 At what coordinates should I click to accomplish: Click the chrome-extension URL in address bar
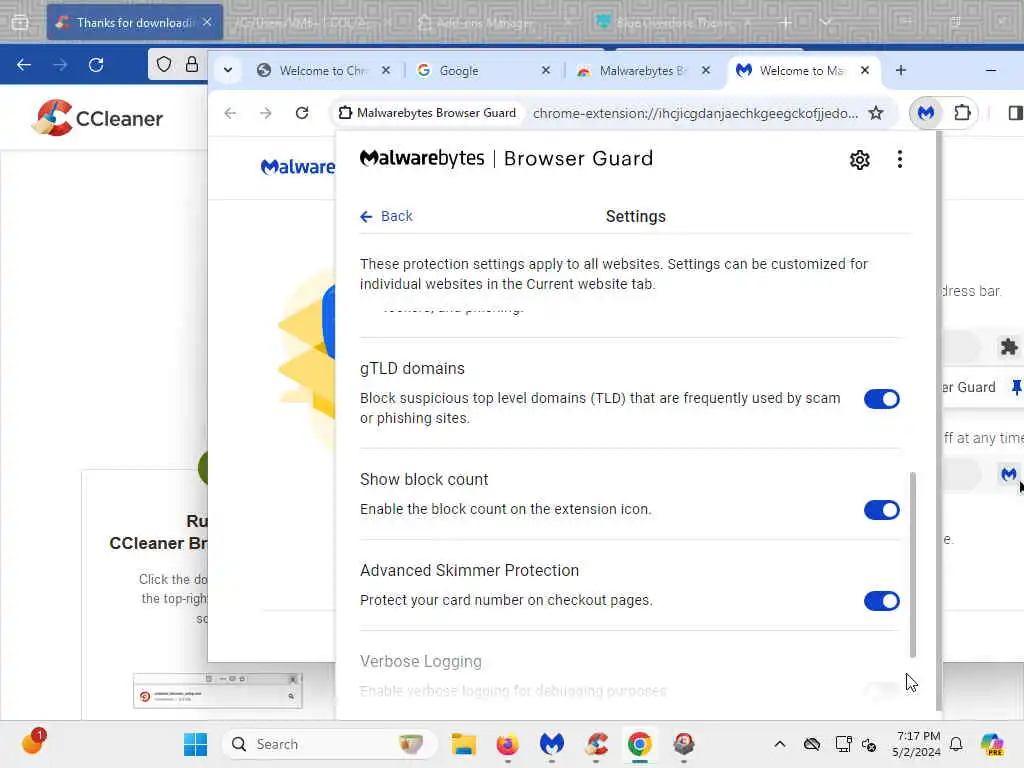pyautogui.click(x=695, y=113)
